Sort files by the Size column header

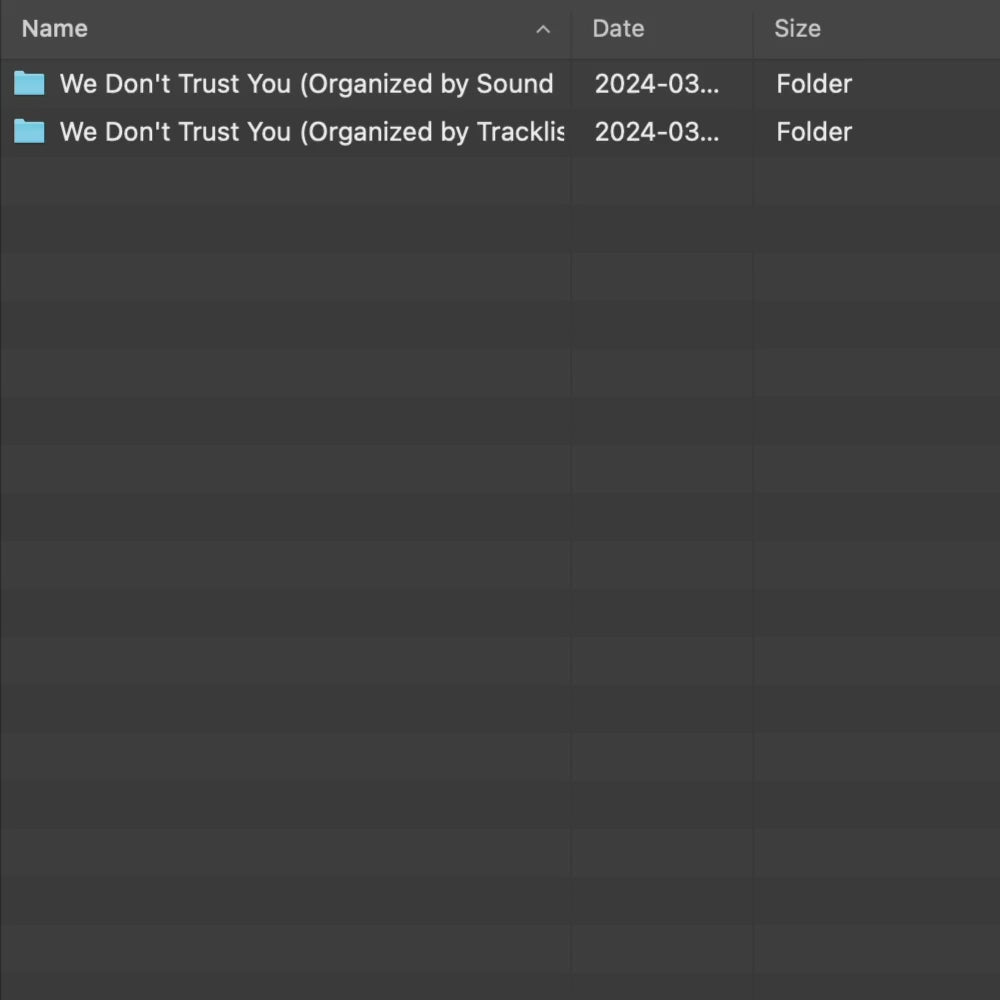point(797,29)
